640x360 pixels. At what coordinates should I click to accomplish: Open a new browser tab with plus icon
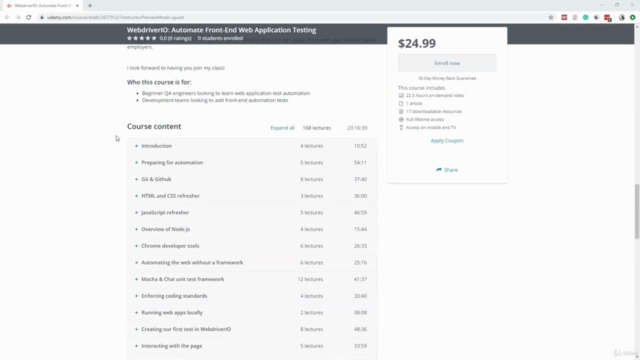90,6
